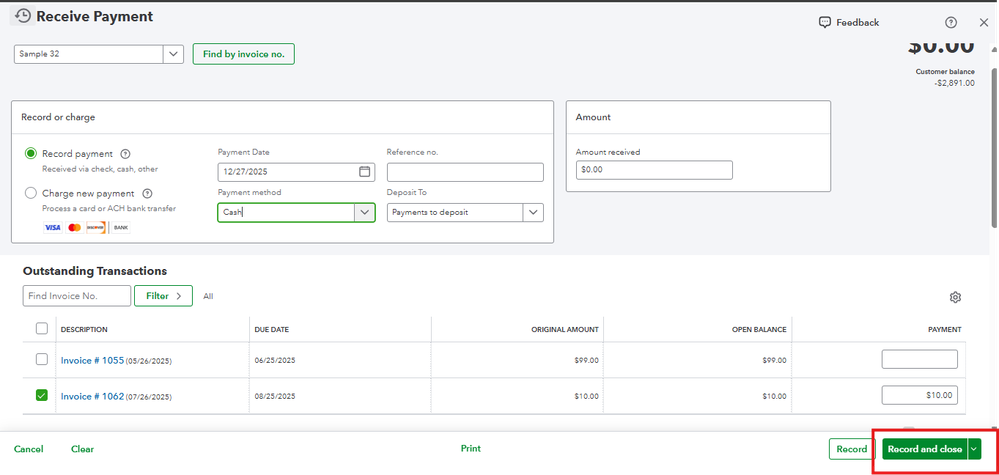Check the Invoice # 1055 checkbox
The image size is (999, 475).
[41, 360]
